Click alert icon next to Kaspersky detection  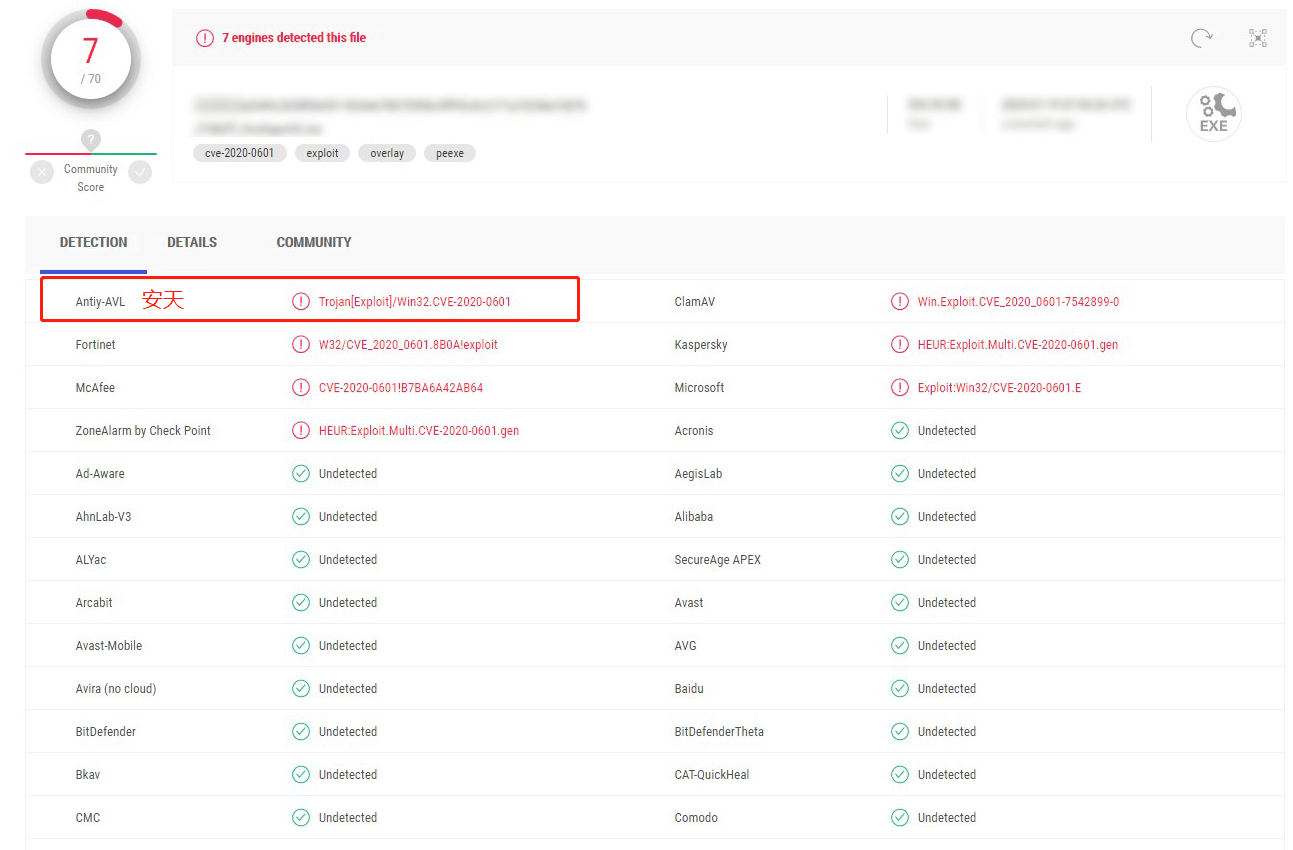pos(900,345)
